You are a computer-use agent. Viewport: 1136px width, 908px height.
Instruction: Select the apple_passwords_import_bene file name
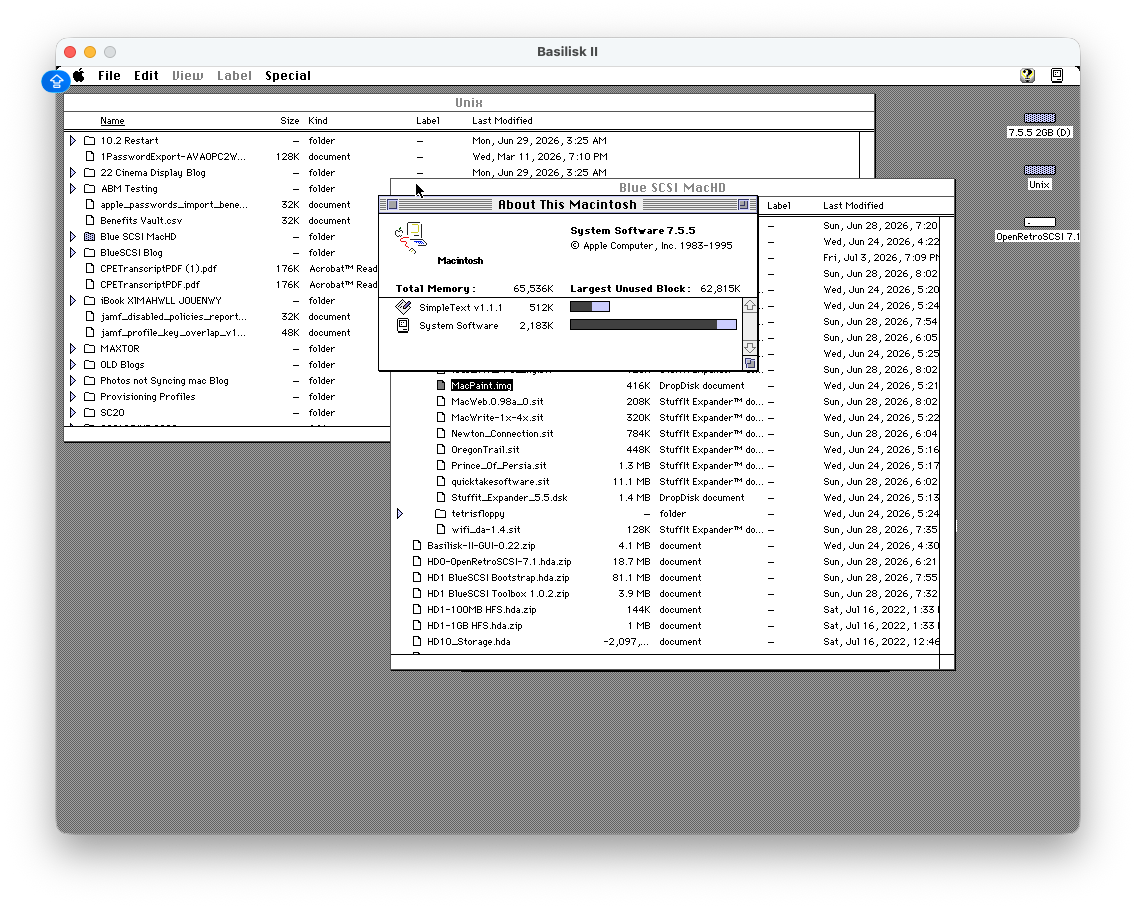click(174, 205)
